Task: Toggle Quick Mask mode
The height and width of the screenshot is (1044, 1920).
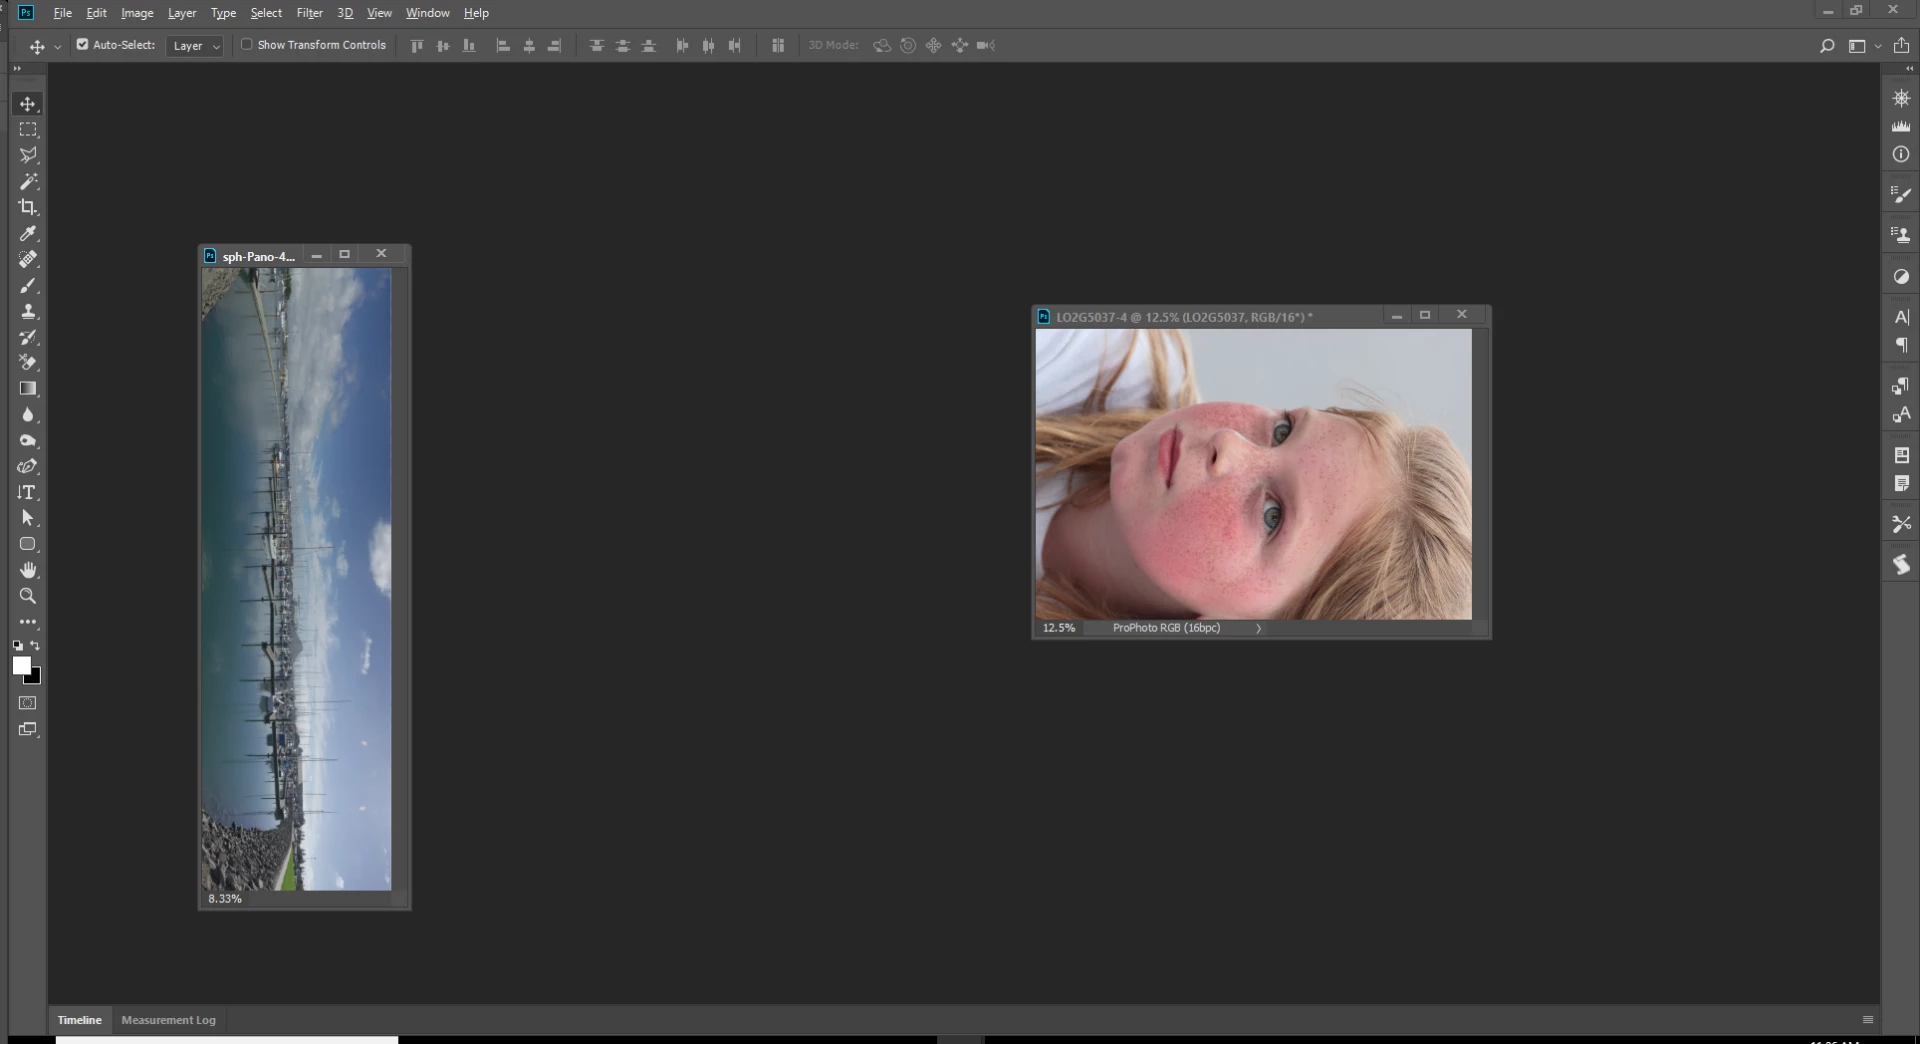Action: pyautogui.click(x=28, y=703)
